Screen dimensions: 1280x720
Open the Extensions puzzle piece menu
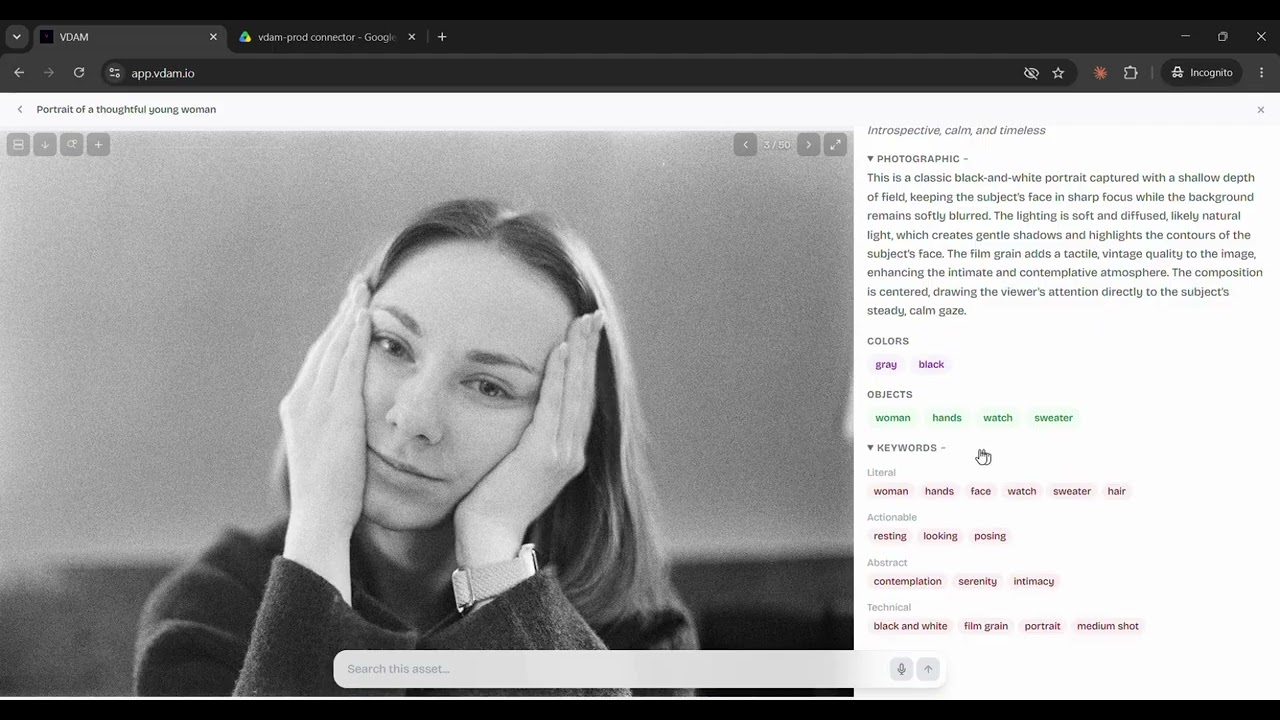coord(1131,73)
